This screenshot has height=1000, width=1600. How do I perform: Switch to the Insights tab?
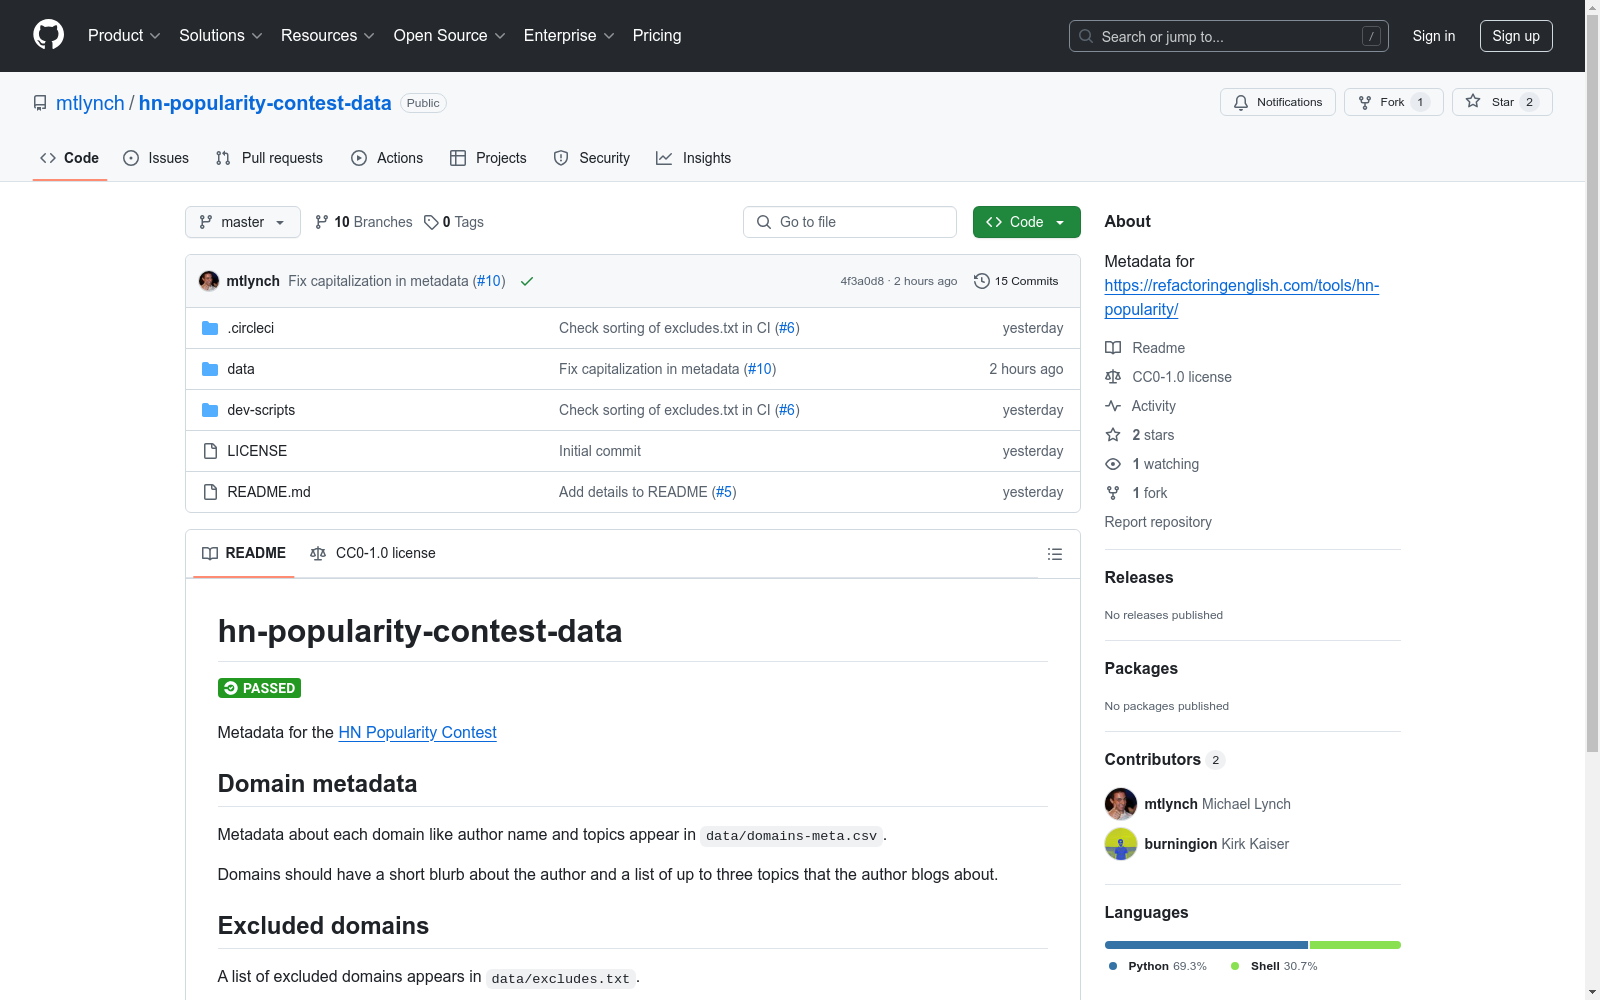pos(694,158)
